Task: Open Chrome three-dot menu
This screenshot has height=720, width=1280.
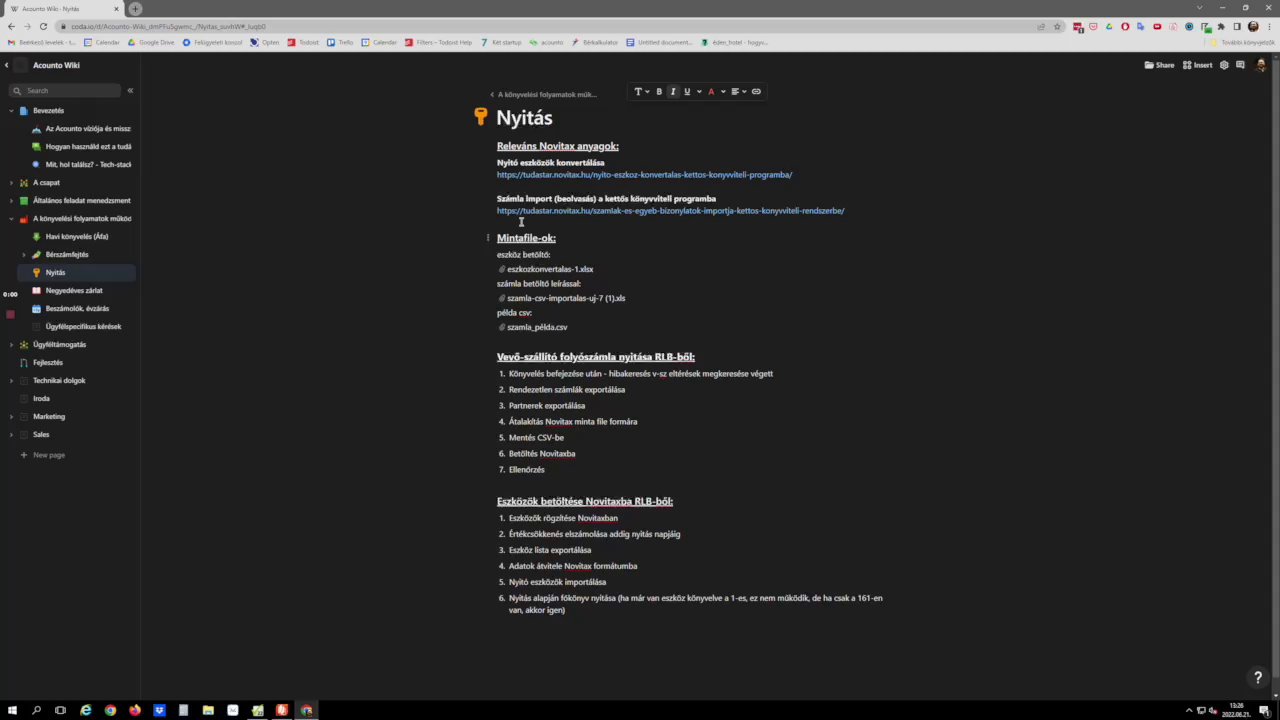Action: click(1270, 26)
